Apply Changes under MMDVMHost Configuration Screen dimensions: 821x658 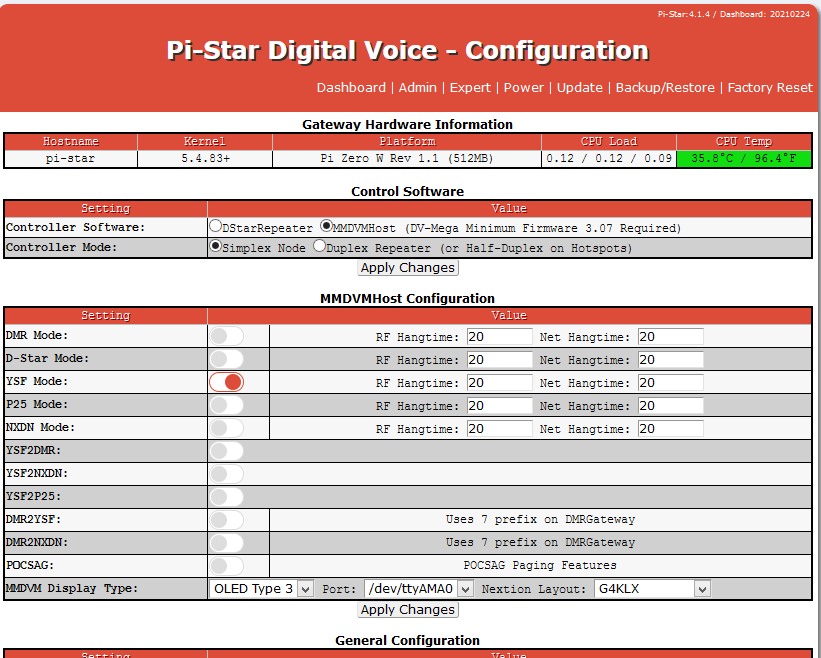[x=408, y=610]
